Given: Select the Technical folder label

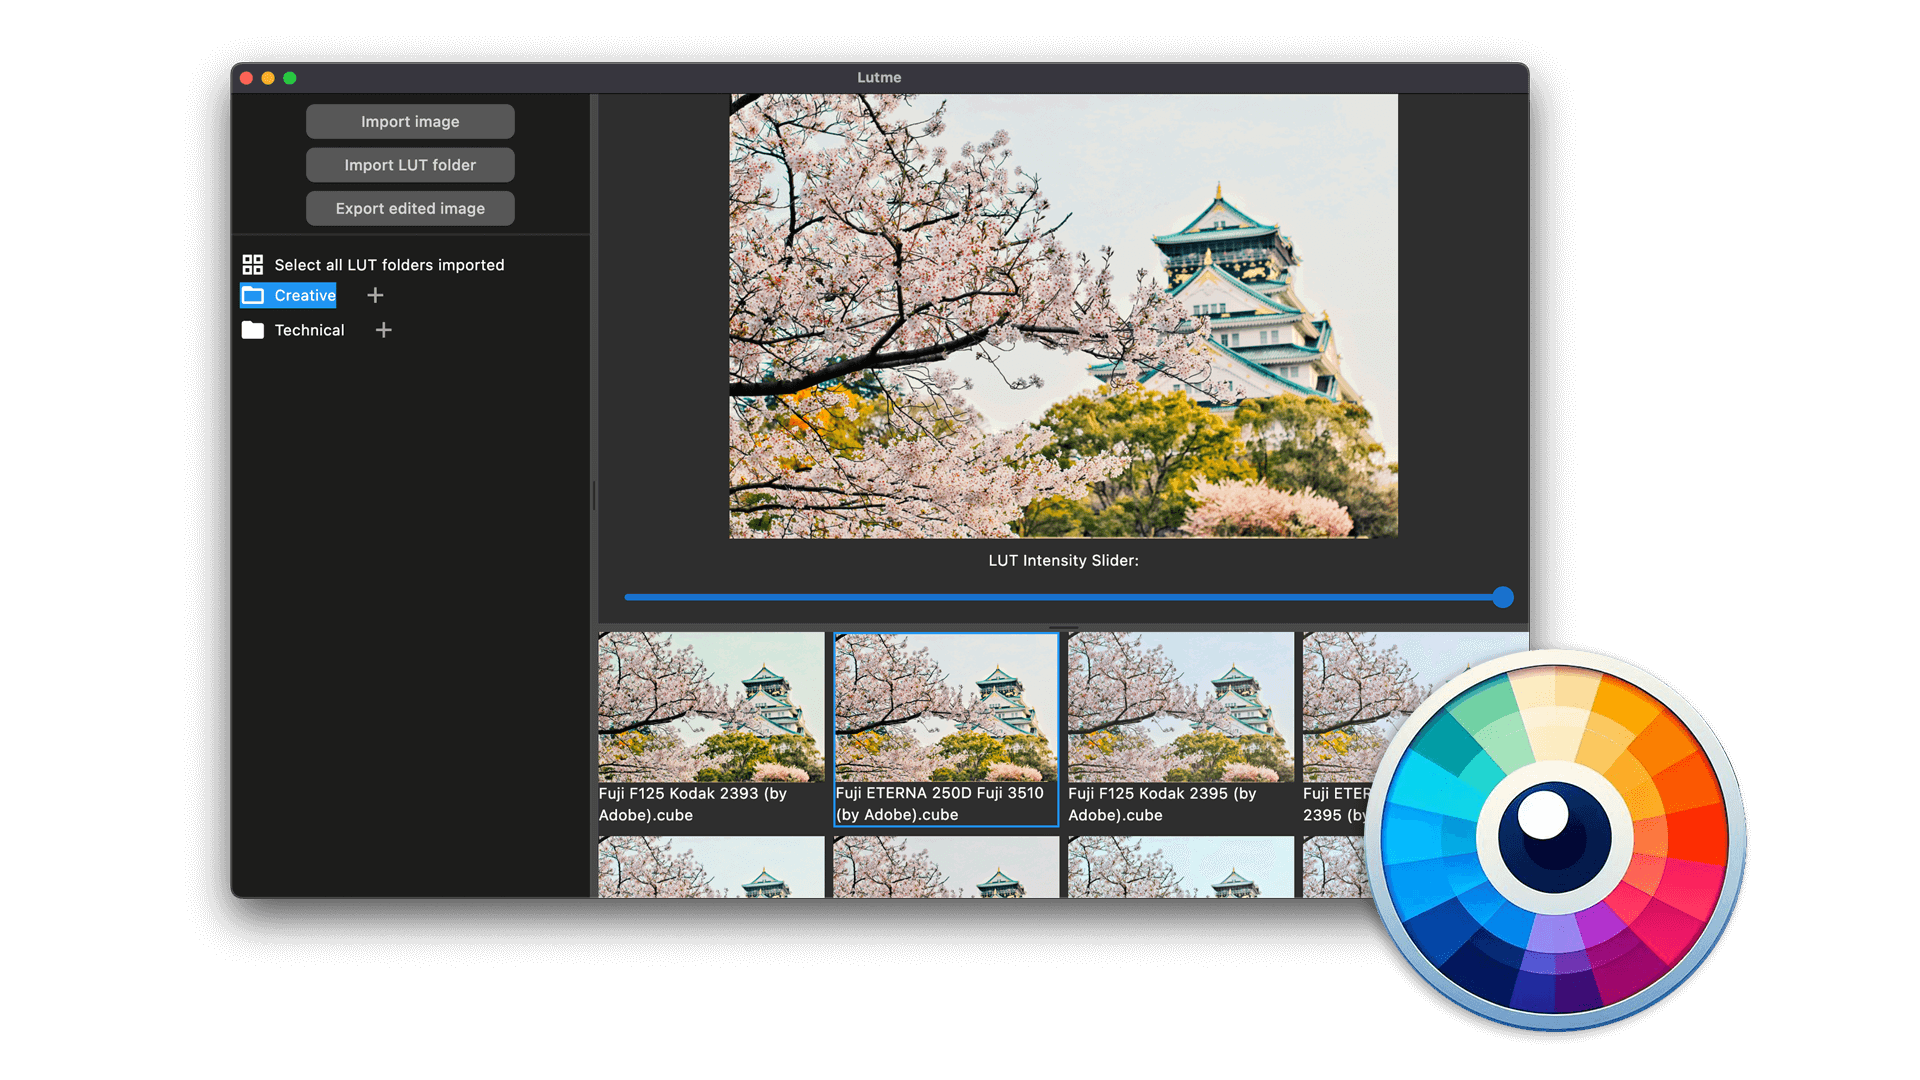Looking at the screenshot, I should [309, 330].
